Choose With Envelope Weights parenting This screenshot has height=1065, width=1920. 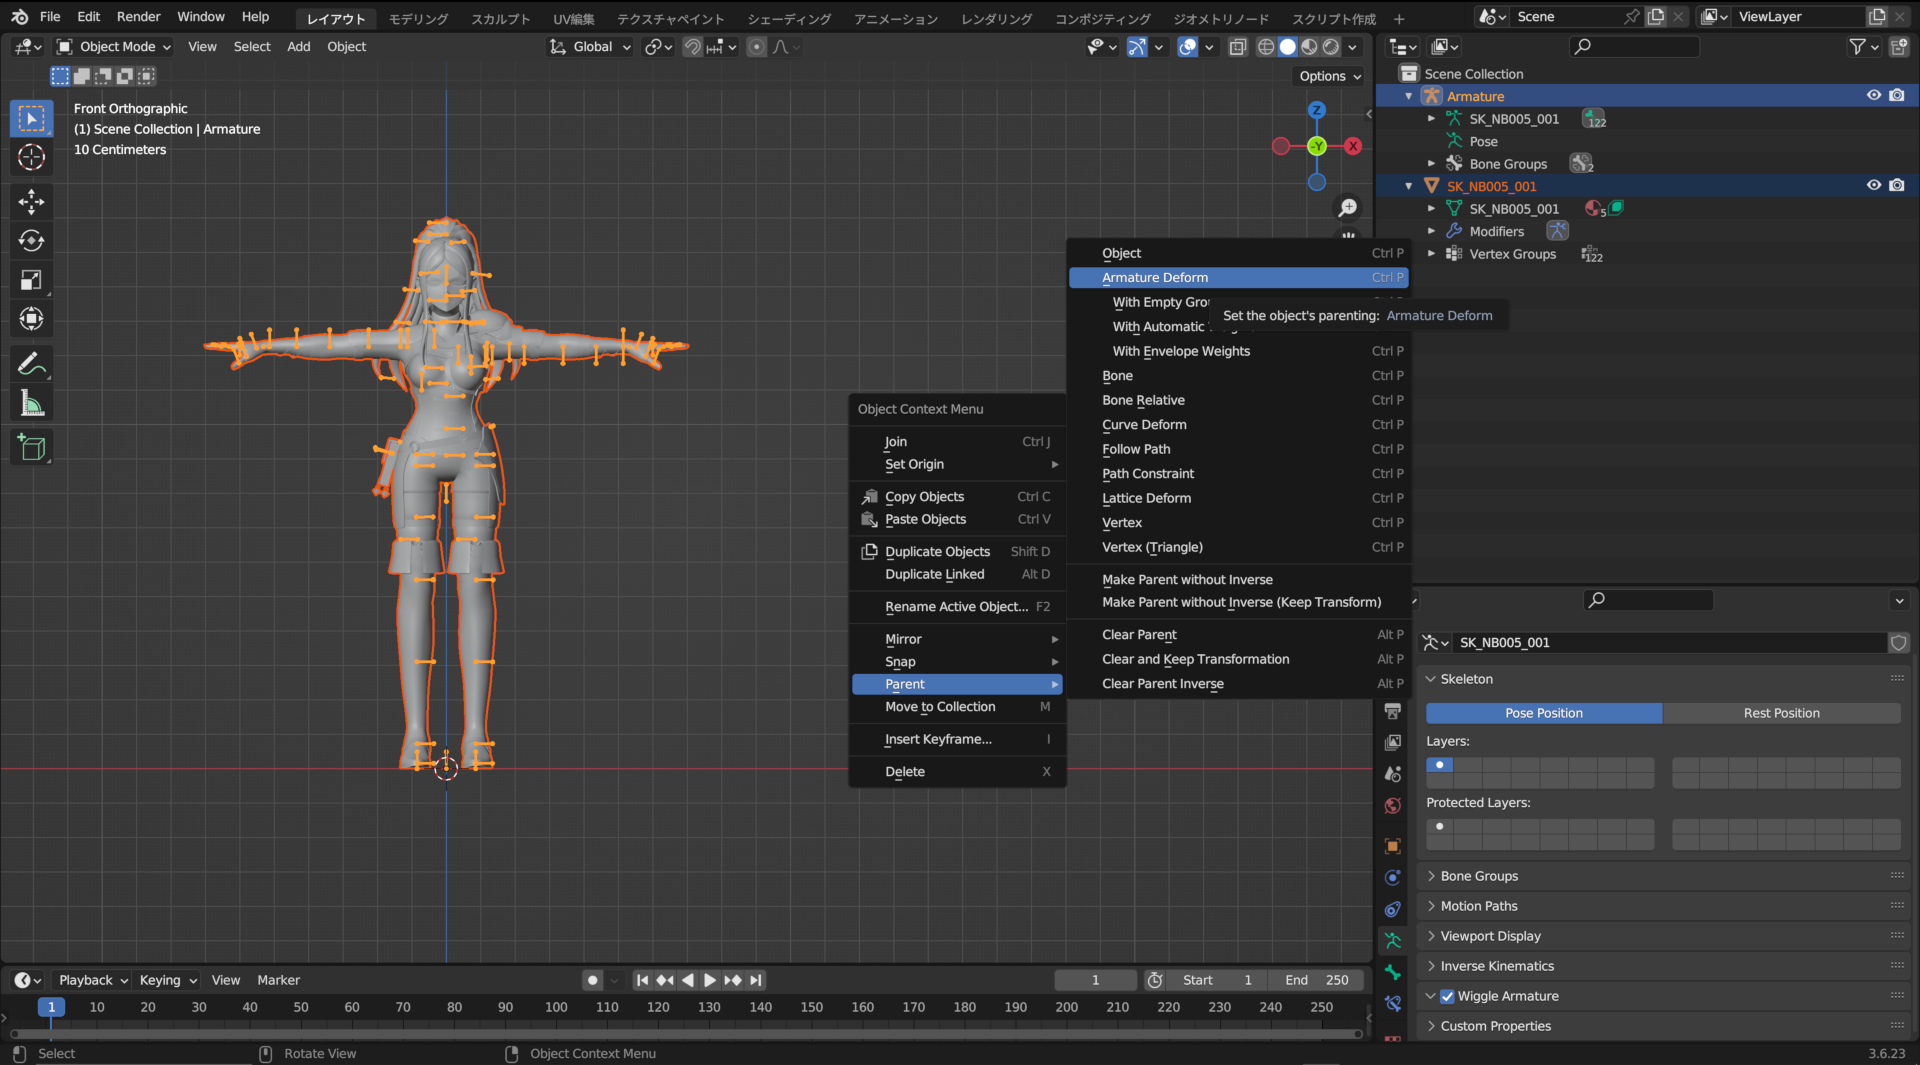coord(1239,351)
